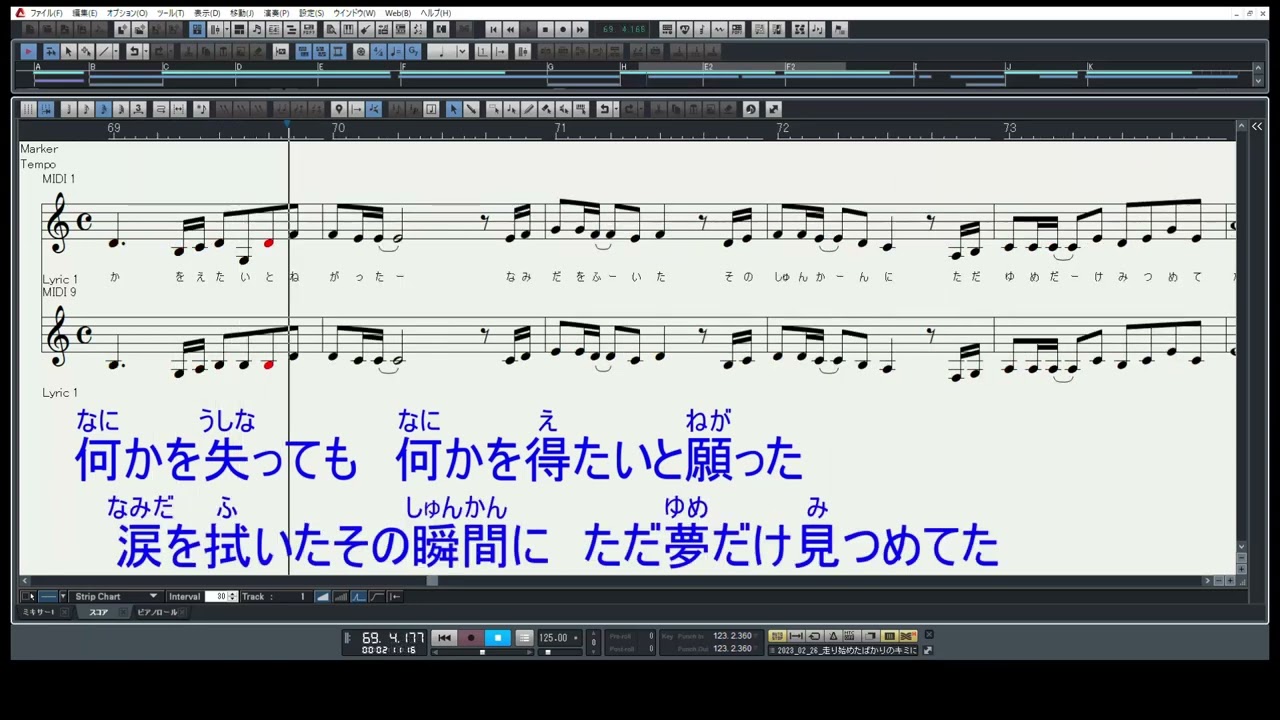Image resolution: width=1280 pixels, height=720 pixels.
Task: Click measure number 71 on the ruler
Action: pyautogui.click(x=560, y=128)
